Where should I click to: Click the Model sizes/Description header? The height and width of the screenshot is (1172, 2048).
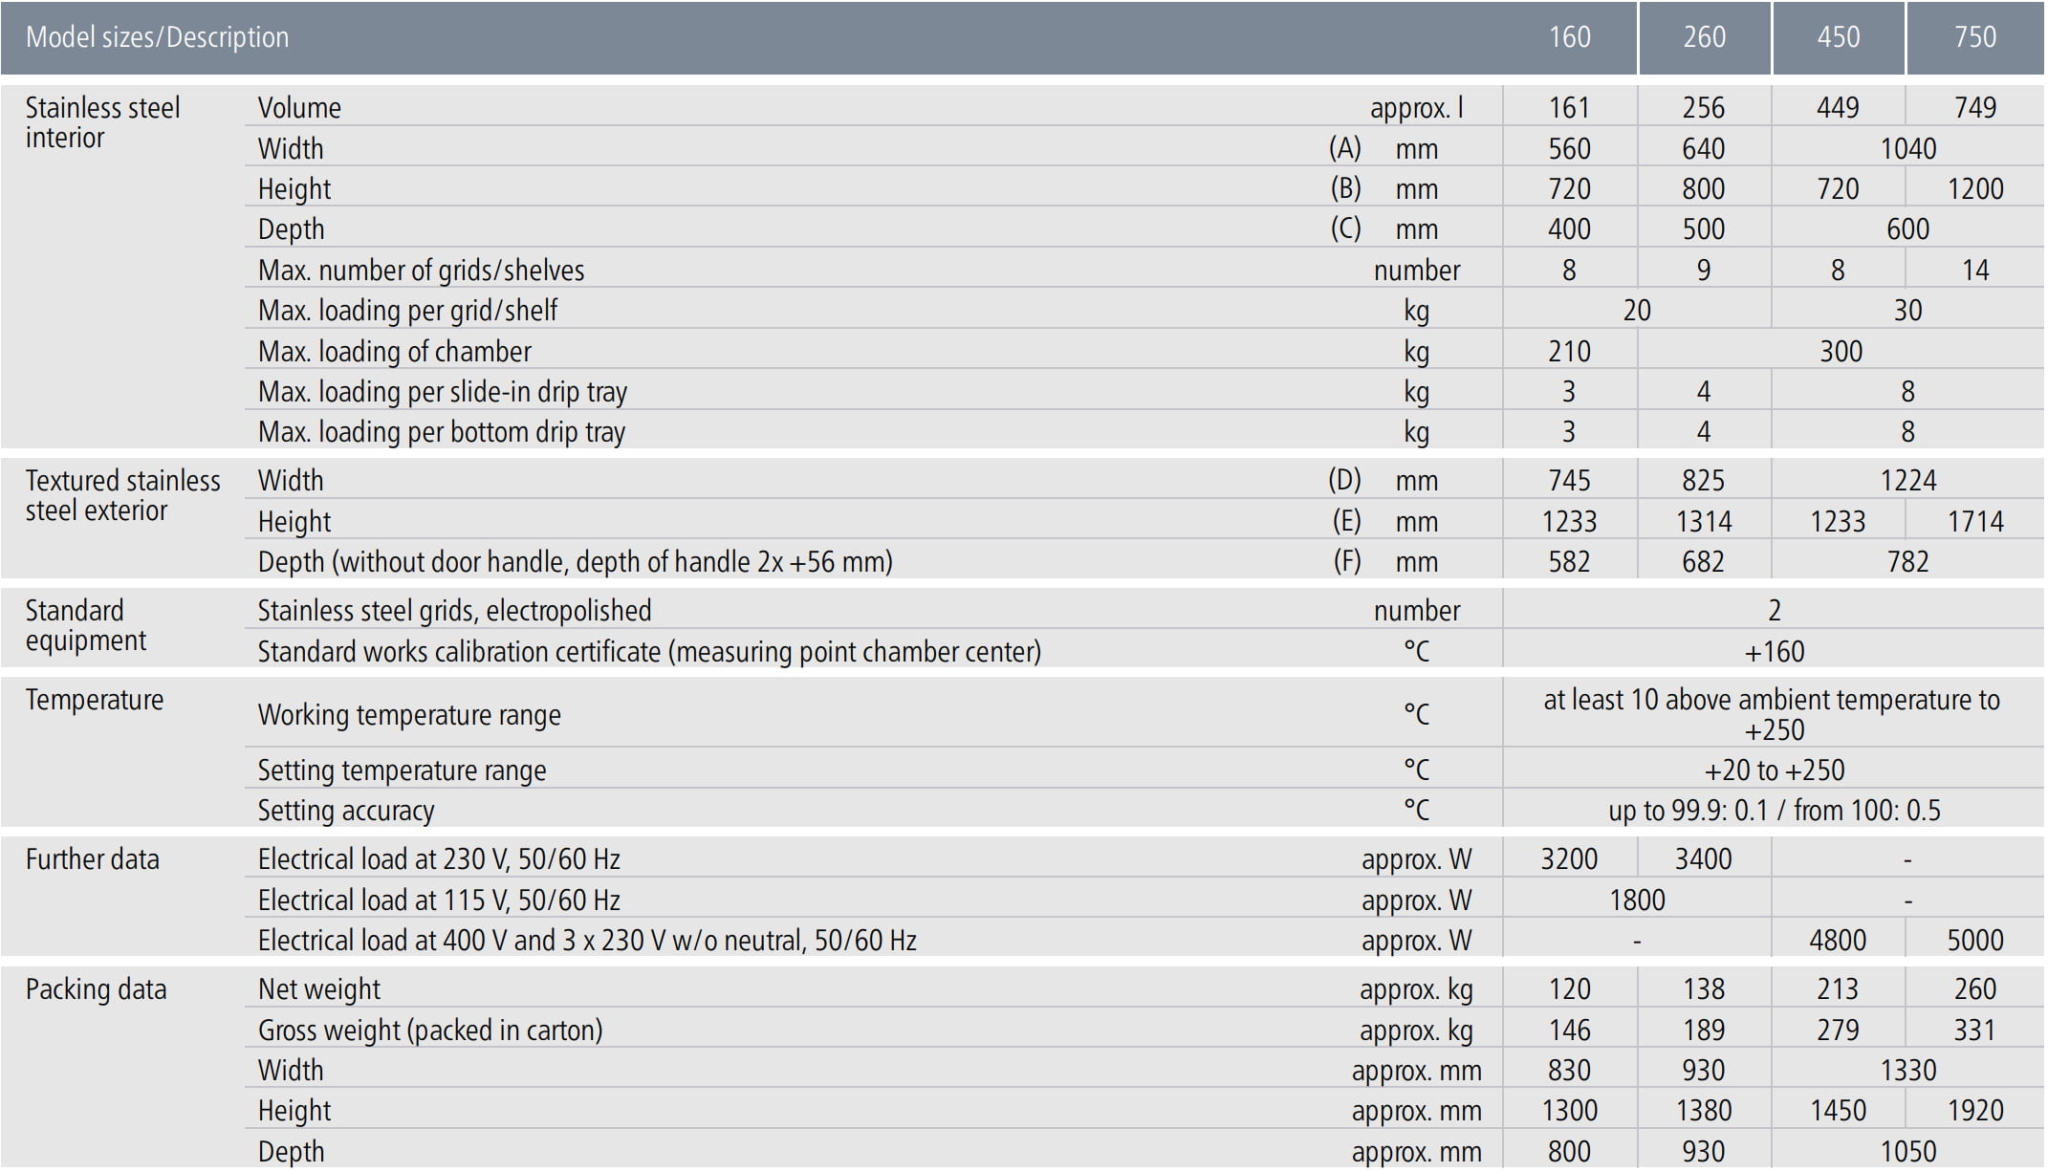157,37
